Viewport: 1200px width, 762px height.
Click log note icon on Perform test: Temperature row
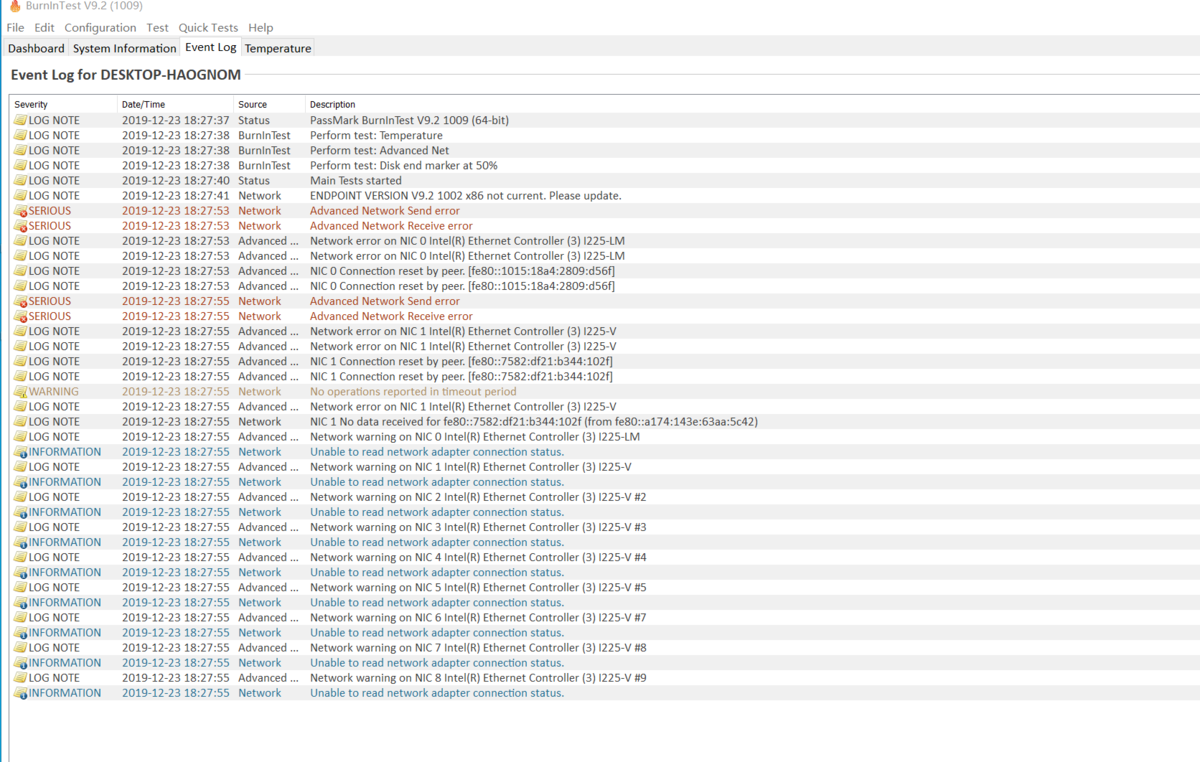point(20,135)
